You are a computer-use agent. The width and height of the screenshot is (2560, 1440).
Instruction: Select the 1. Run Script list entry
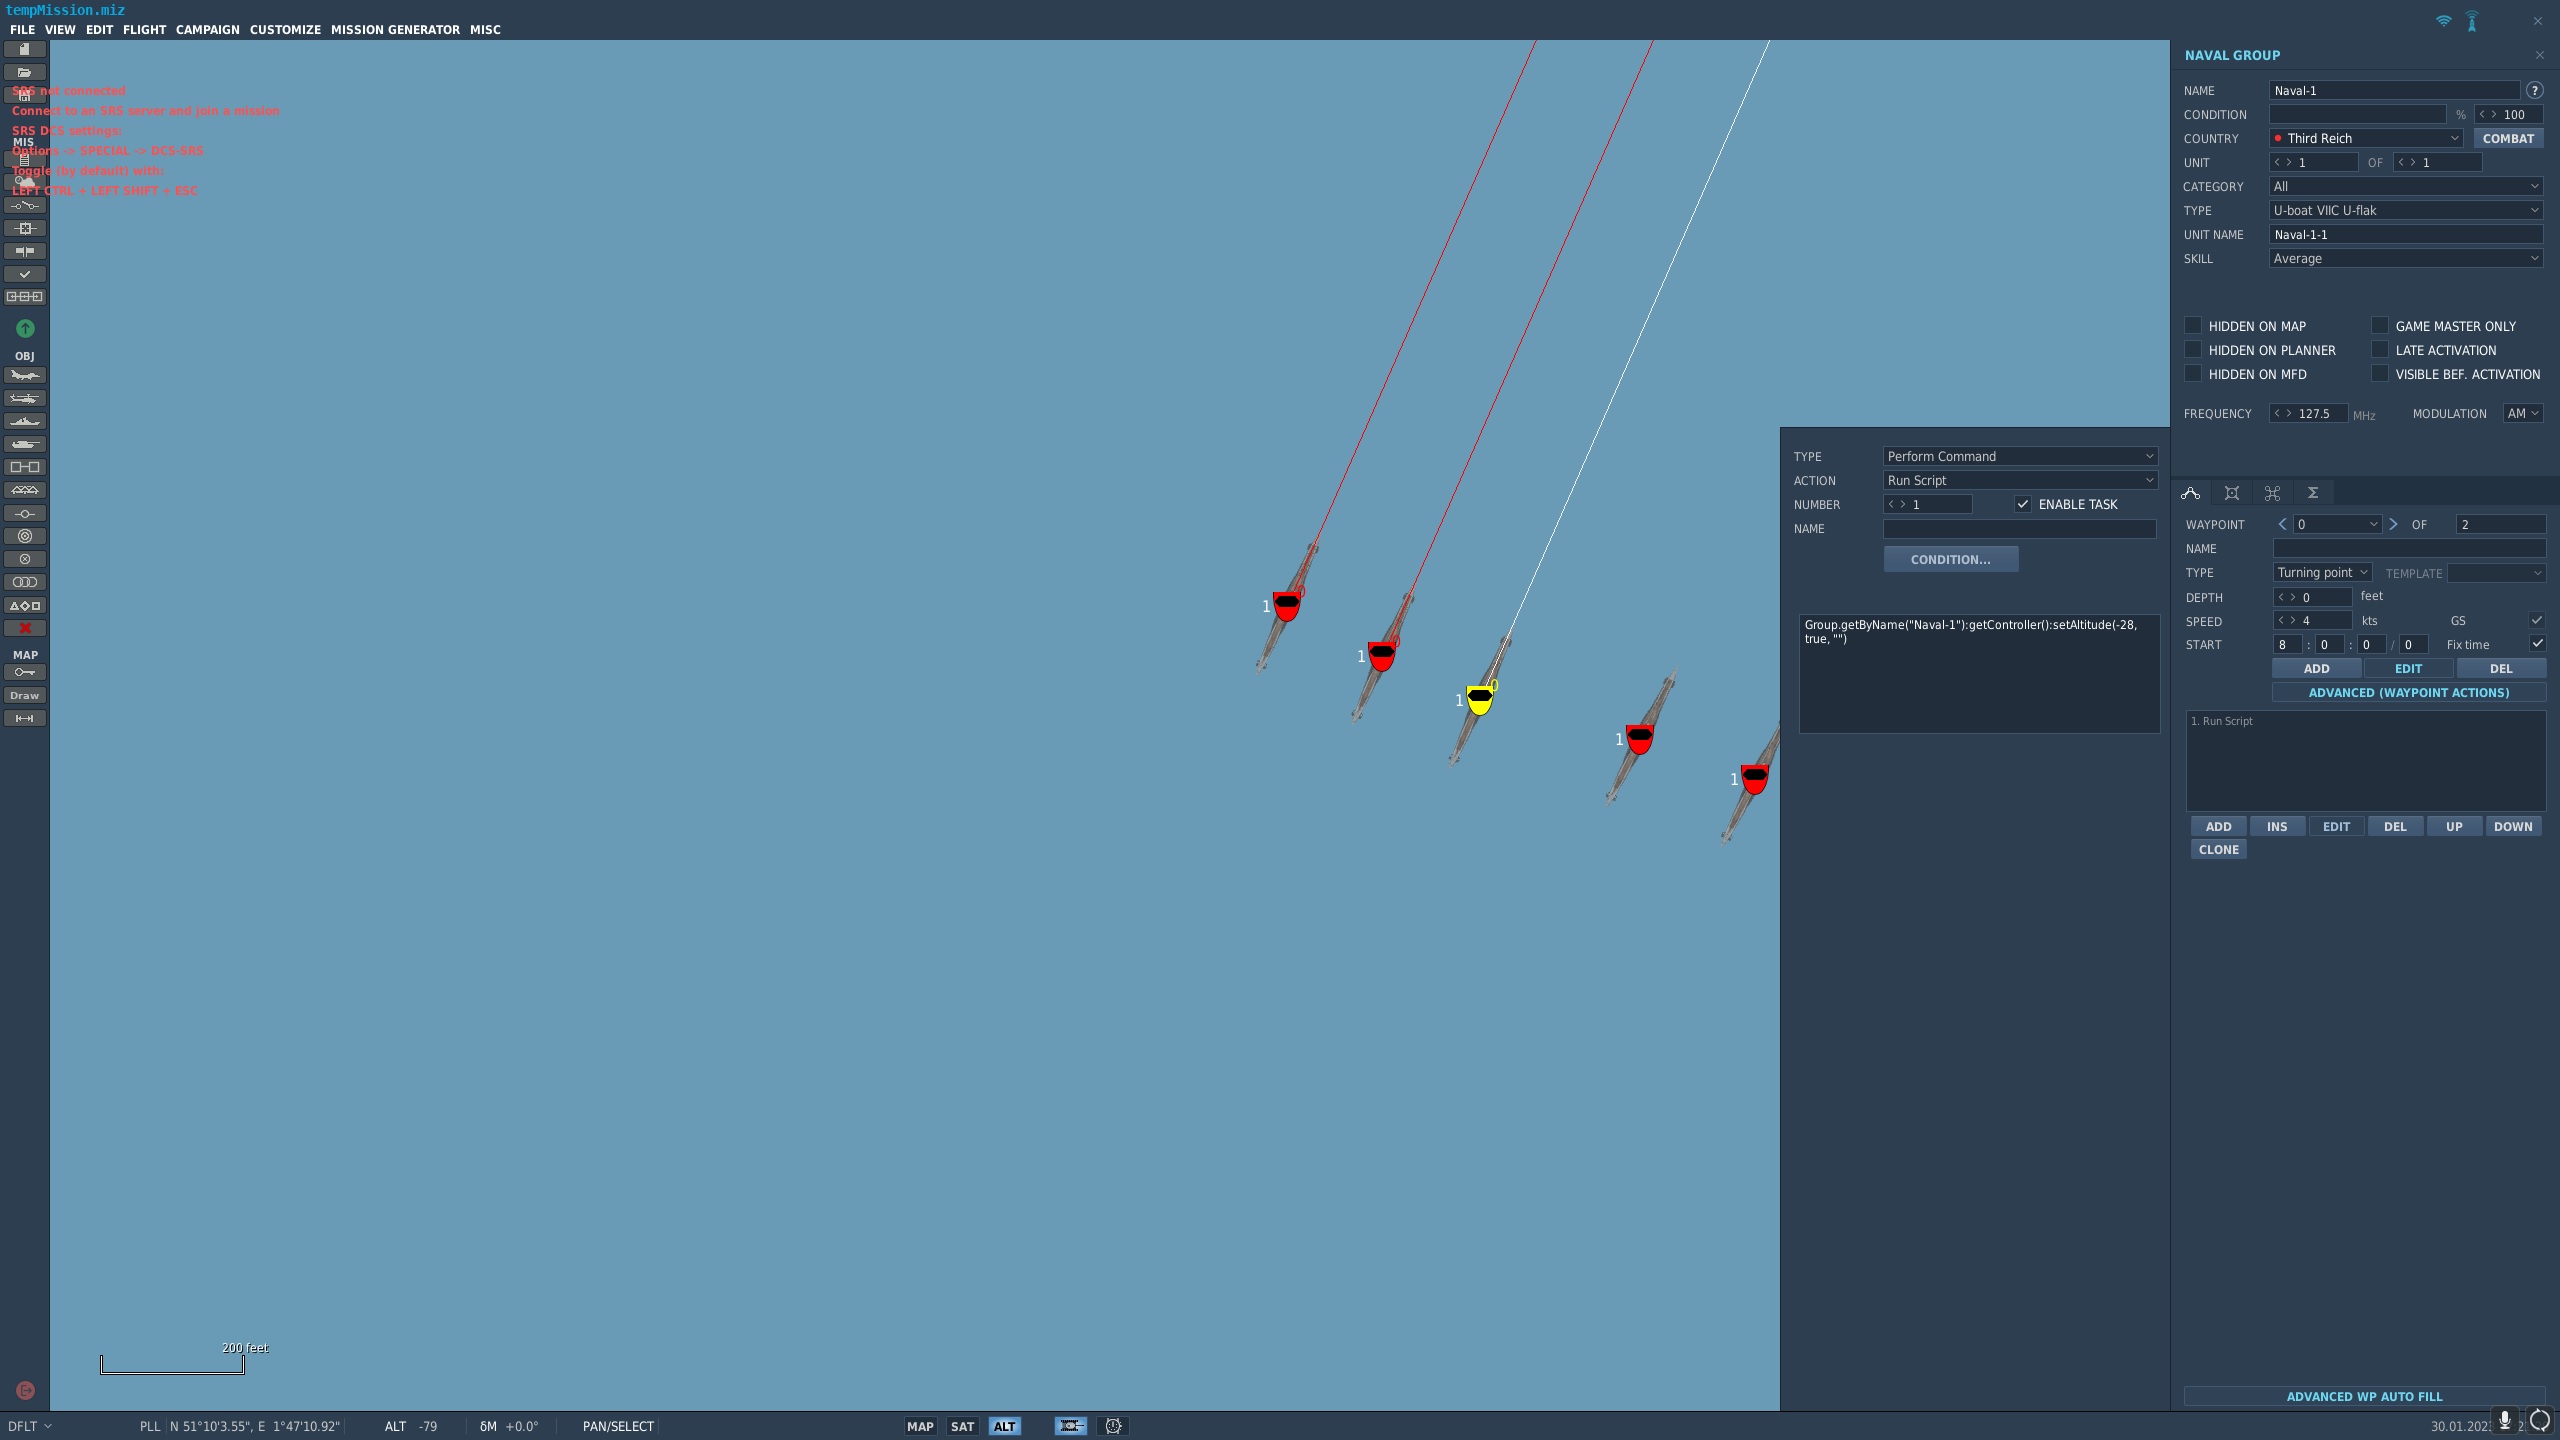click(x=2366, y=721)
